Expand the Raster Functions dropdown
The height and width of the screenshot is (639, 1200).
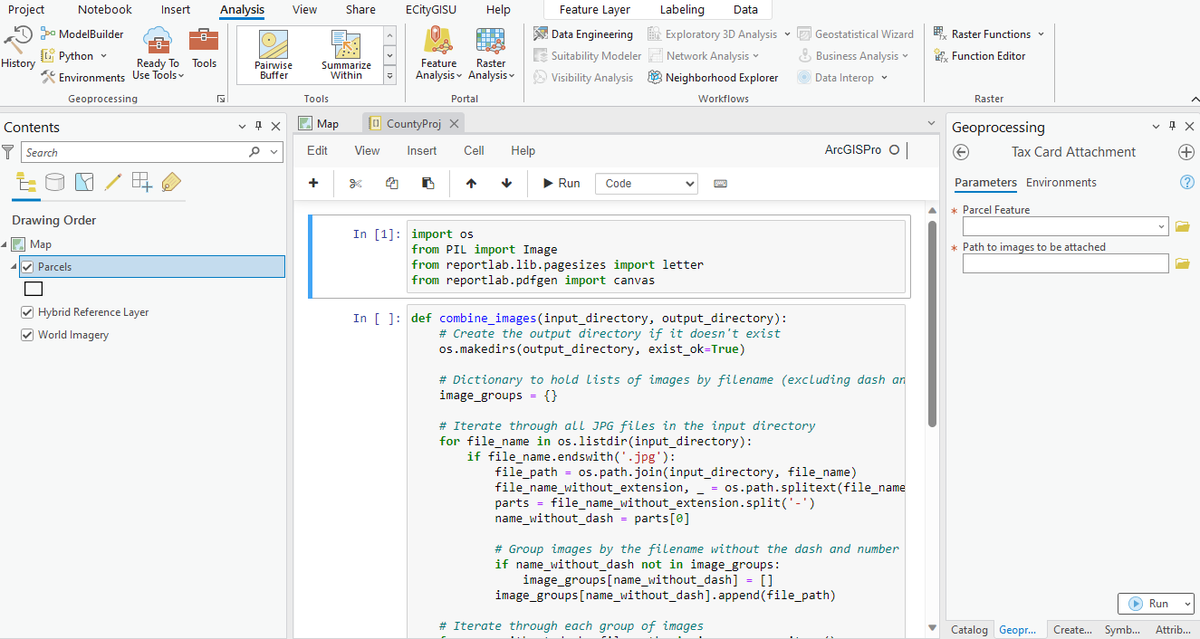coord(1041,34)
